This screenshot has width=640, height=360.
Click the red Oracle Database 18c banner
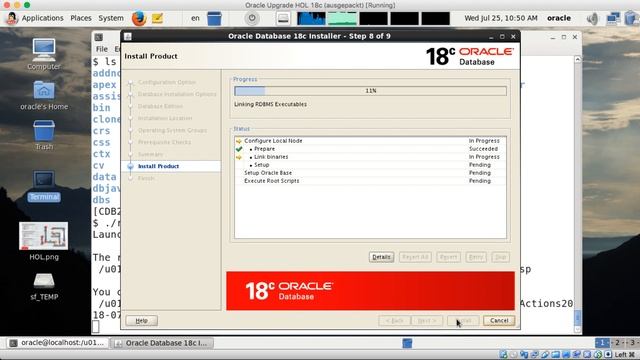(371, 291)
